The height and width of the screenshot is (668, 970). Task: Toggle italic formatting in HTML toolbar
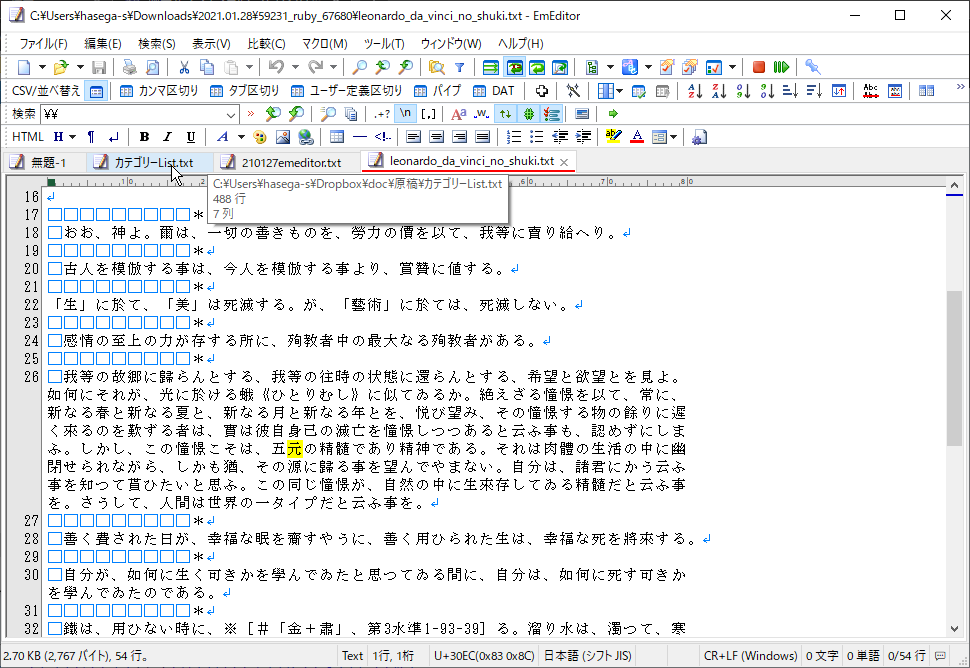point(167,137)
